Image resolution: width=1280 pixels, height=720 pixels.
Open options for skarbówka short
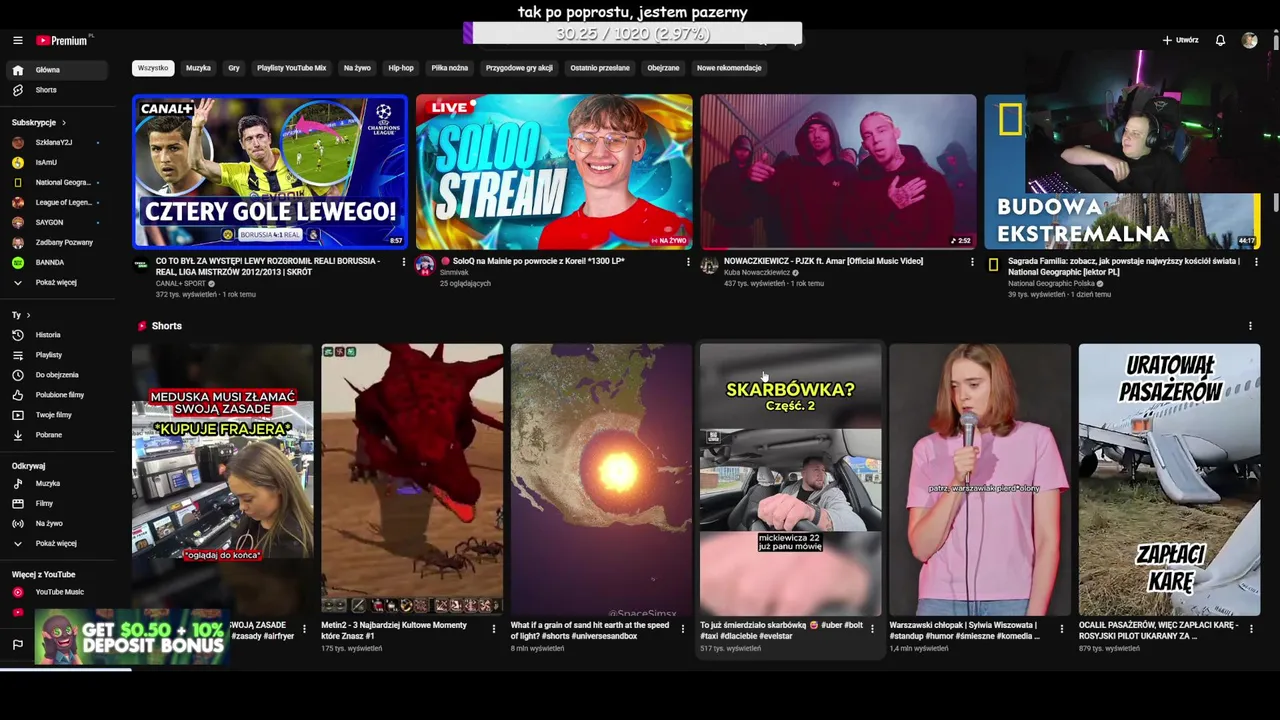coord(872,629)
